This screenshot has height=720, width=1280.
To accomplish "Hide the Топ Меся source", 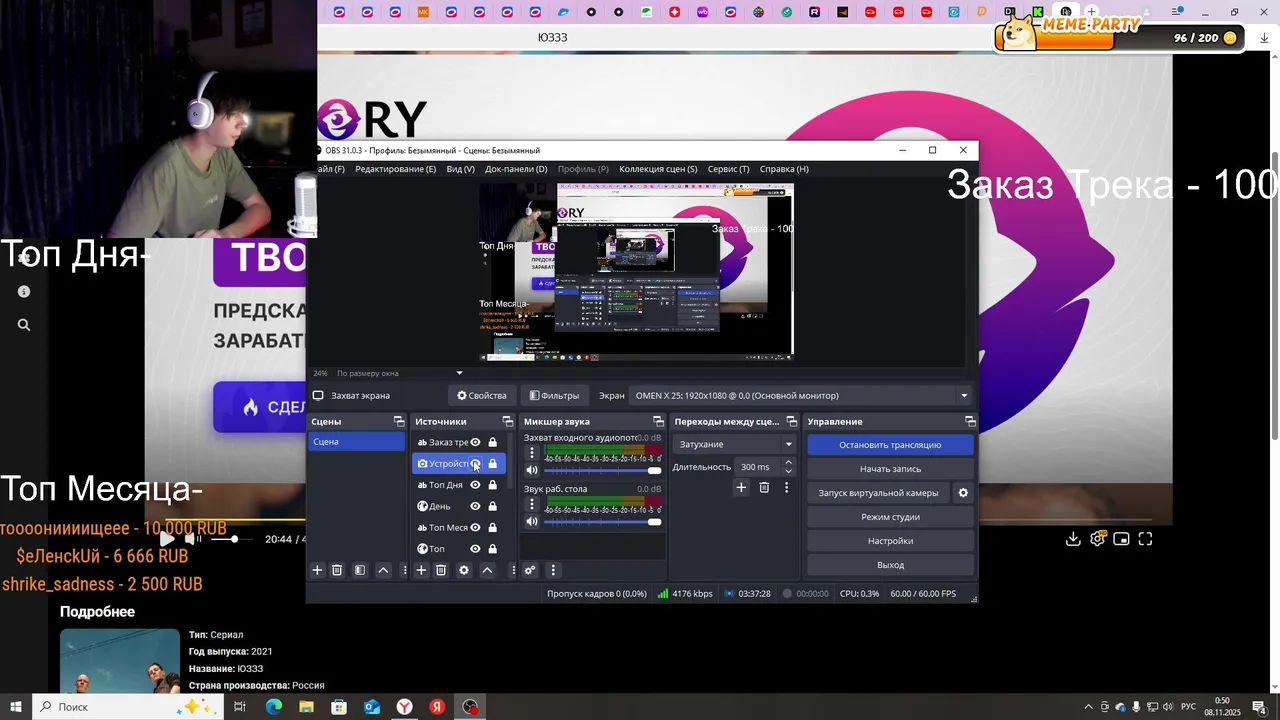I will 475,528.
